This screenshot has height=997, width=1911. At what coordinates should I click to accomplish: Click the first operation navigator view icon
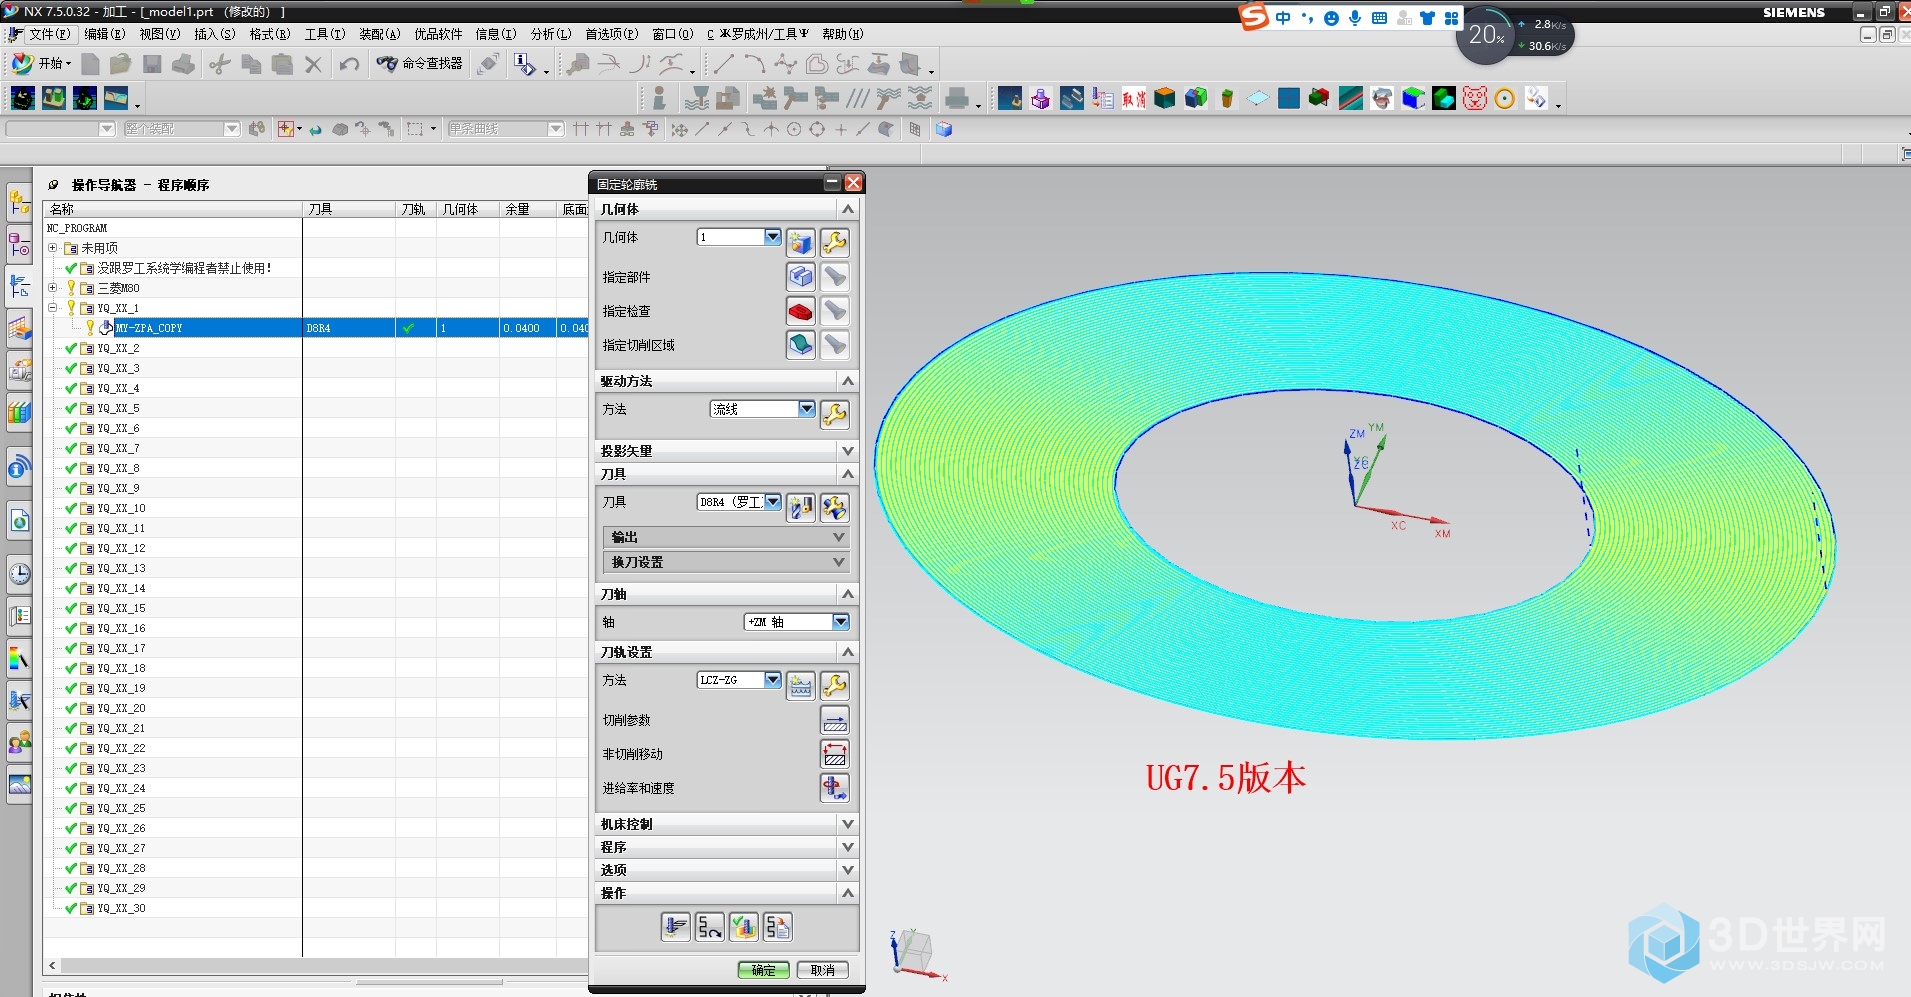pyautogui.click(x=23, y=98)
